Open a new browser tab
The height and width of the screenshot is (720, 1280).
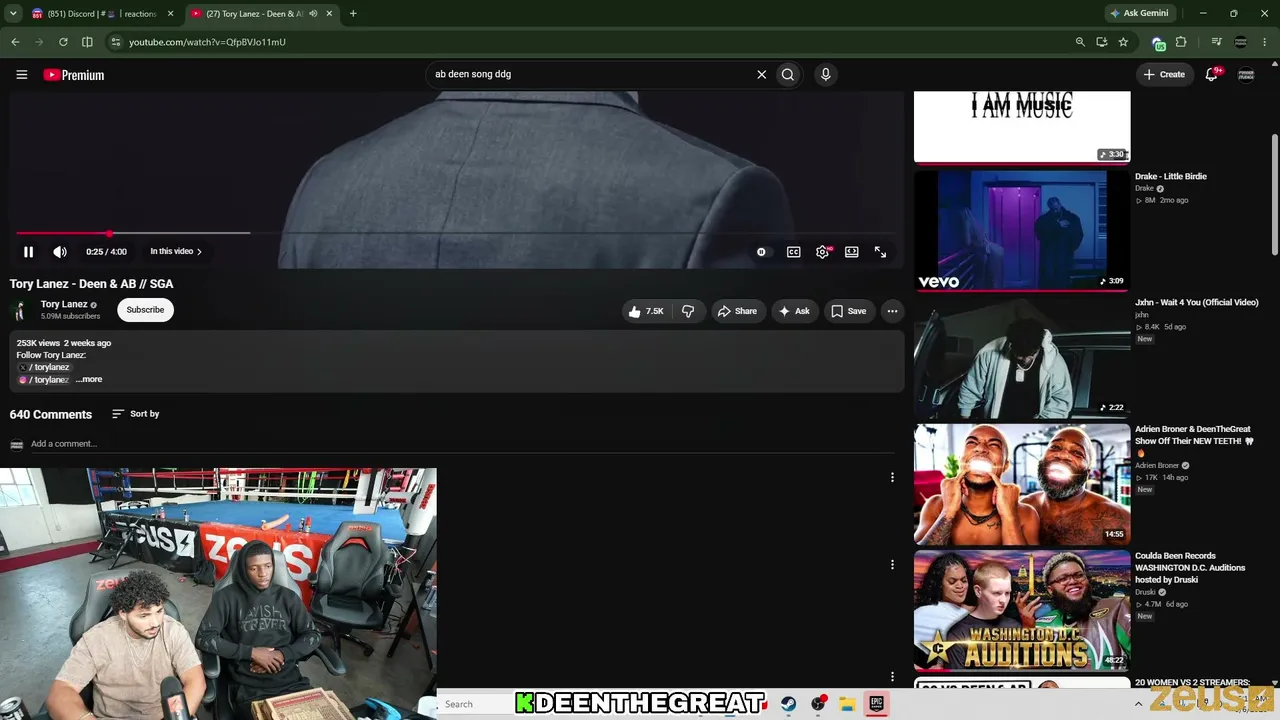click(353, 14)
